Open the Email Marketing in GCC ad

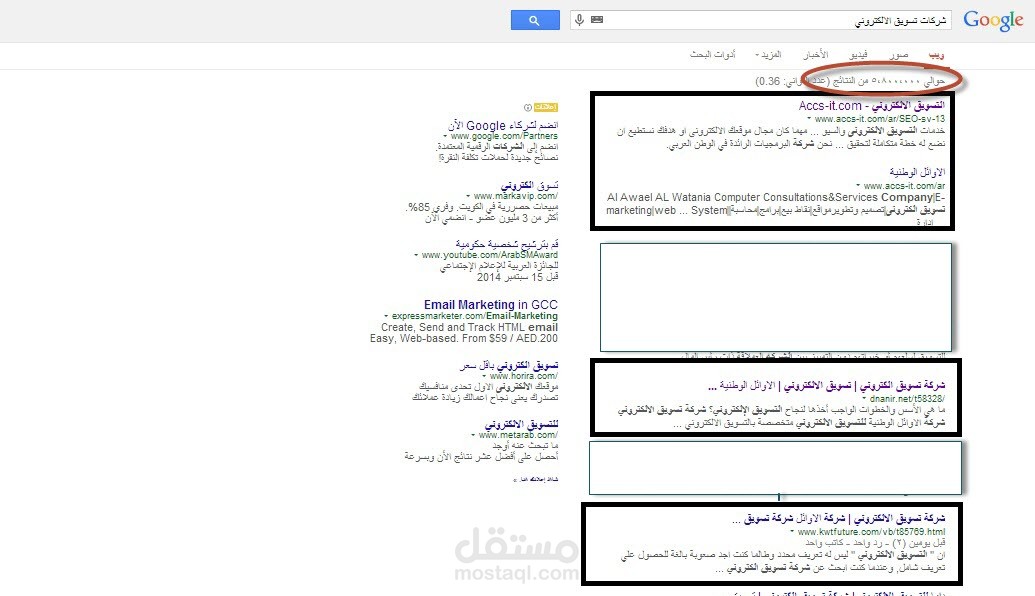pyautogui.click(x=490, y=305)
